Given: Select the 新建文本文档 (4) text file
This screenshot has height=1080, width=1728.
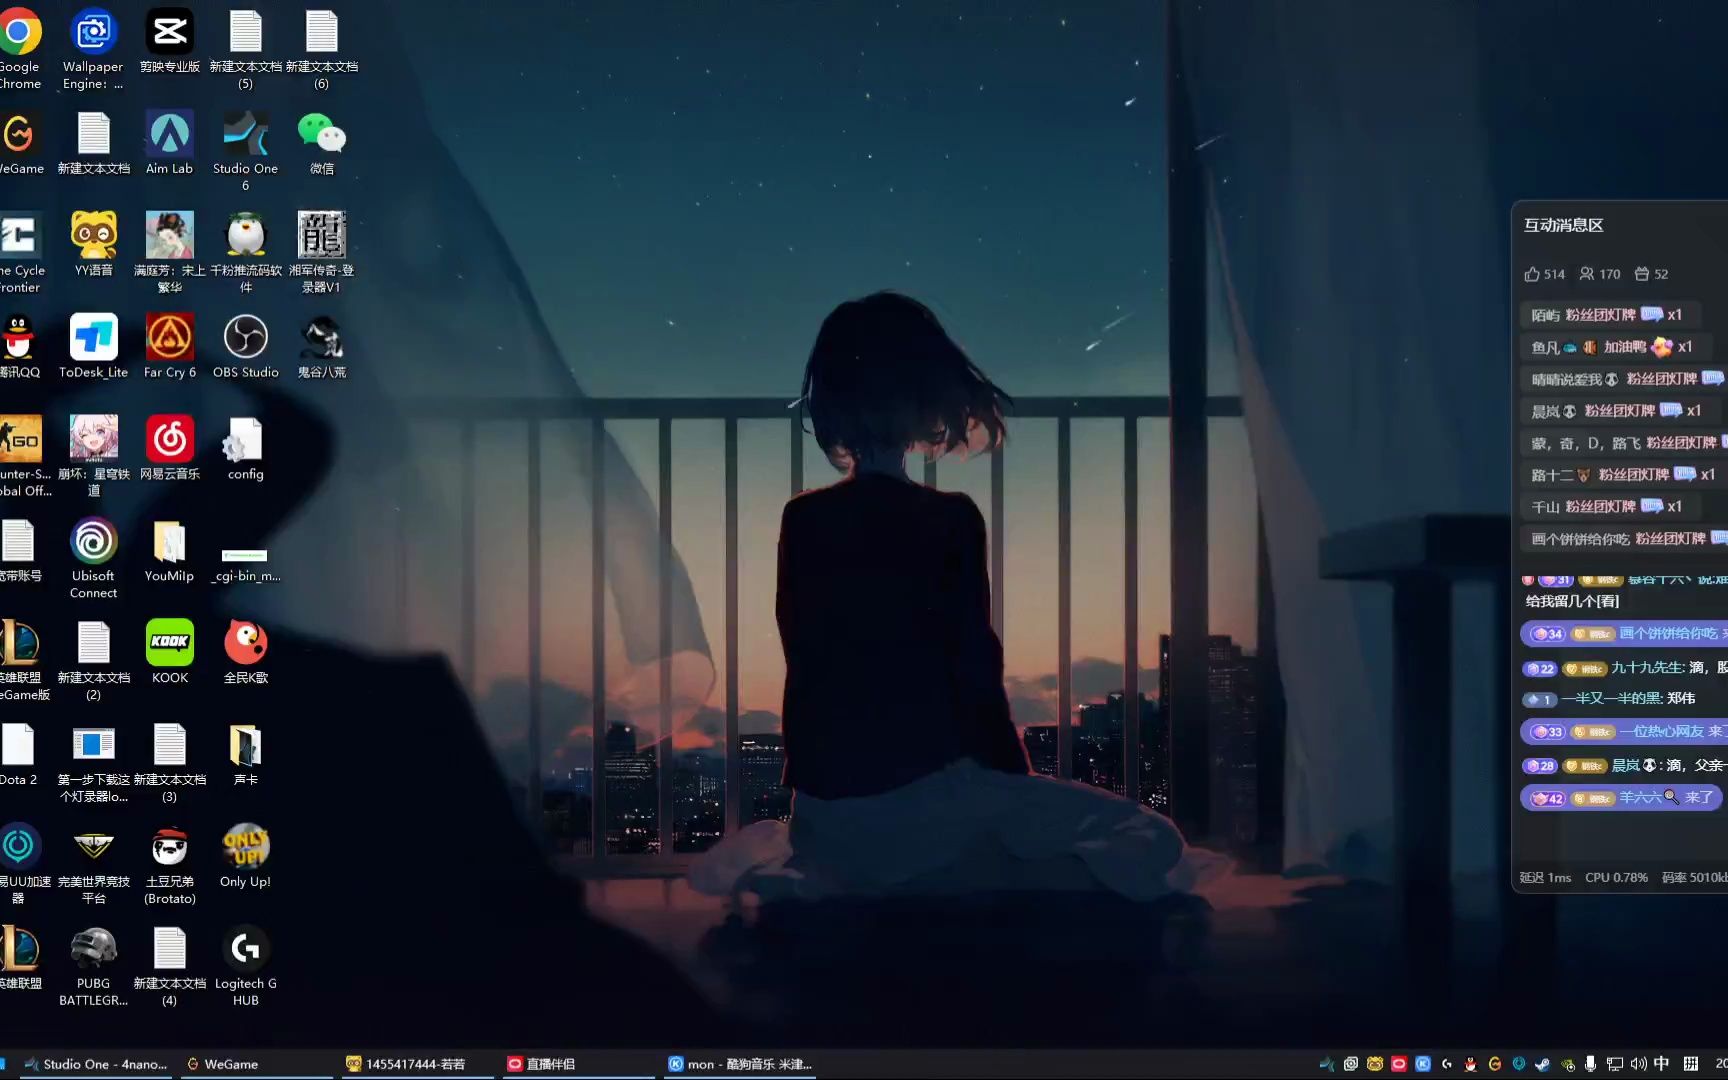Looking at the screenshot, I should click(x=170, y=967).
